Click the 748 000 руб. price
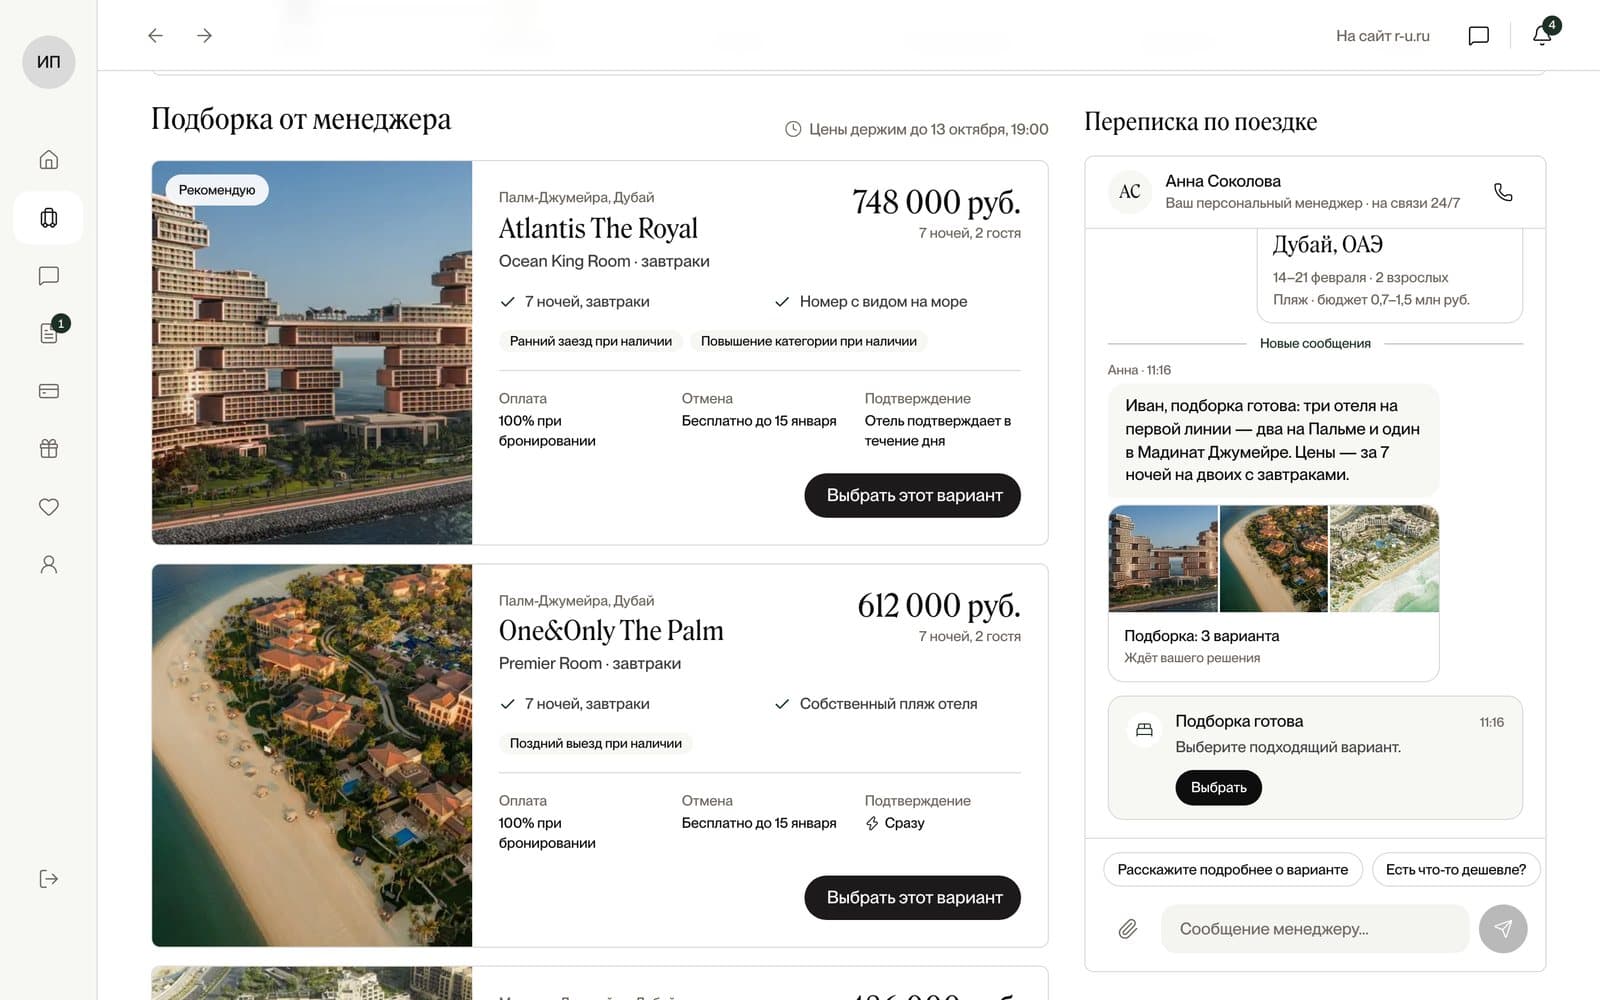 (x=936, y=202)
